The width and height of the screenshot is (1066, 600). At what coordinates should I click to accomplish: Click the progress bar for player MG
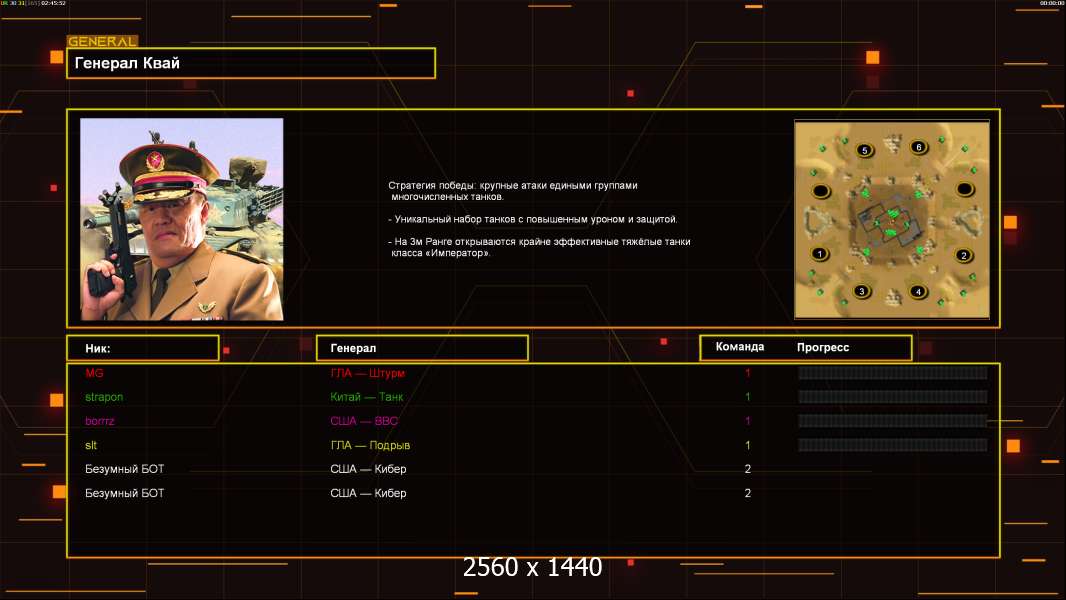tap(892, 373)
